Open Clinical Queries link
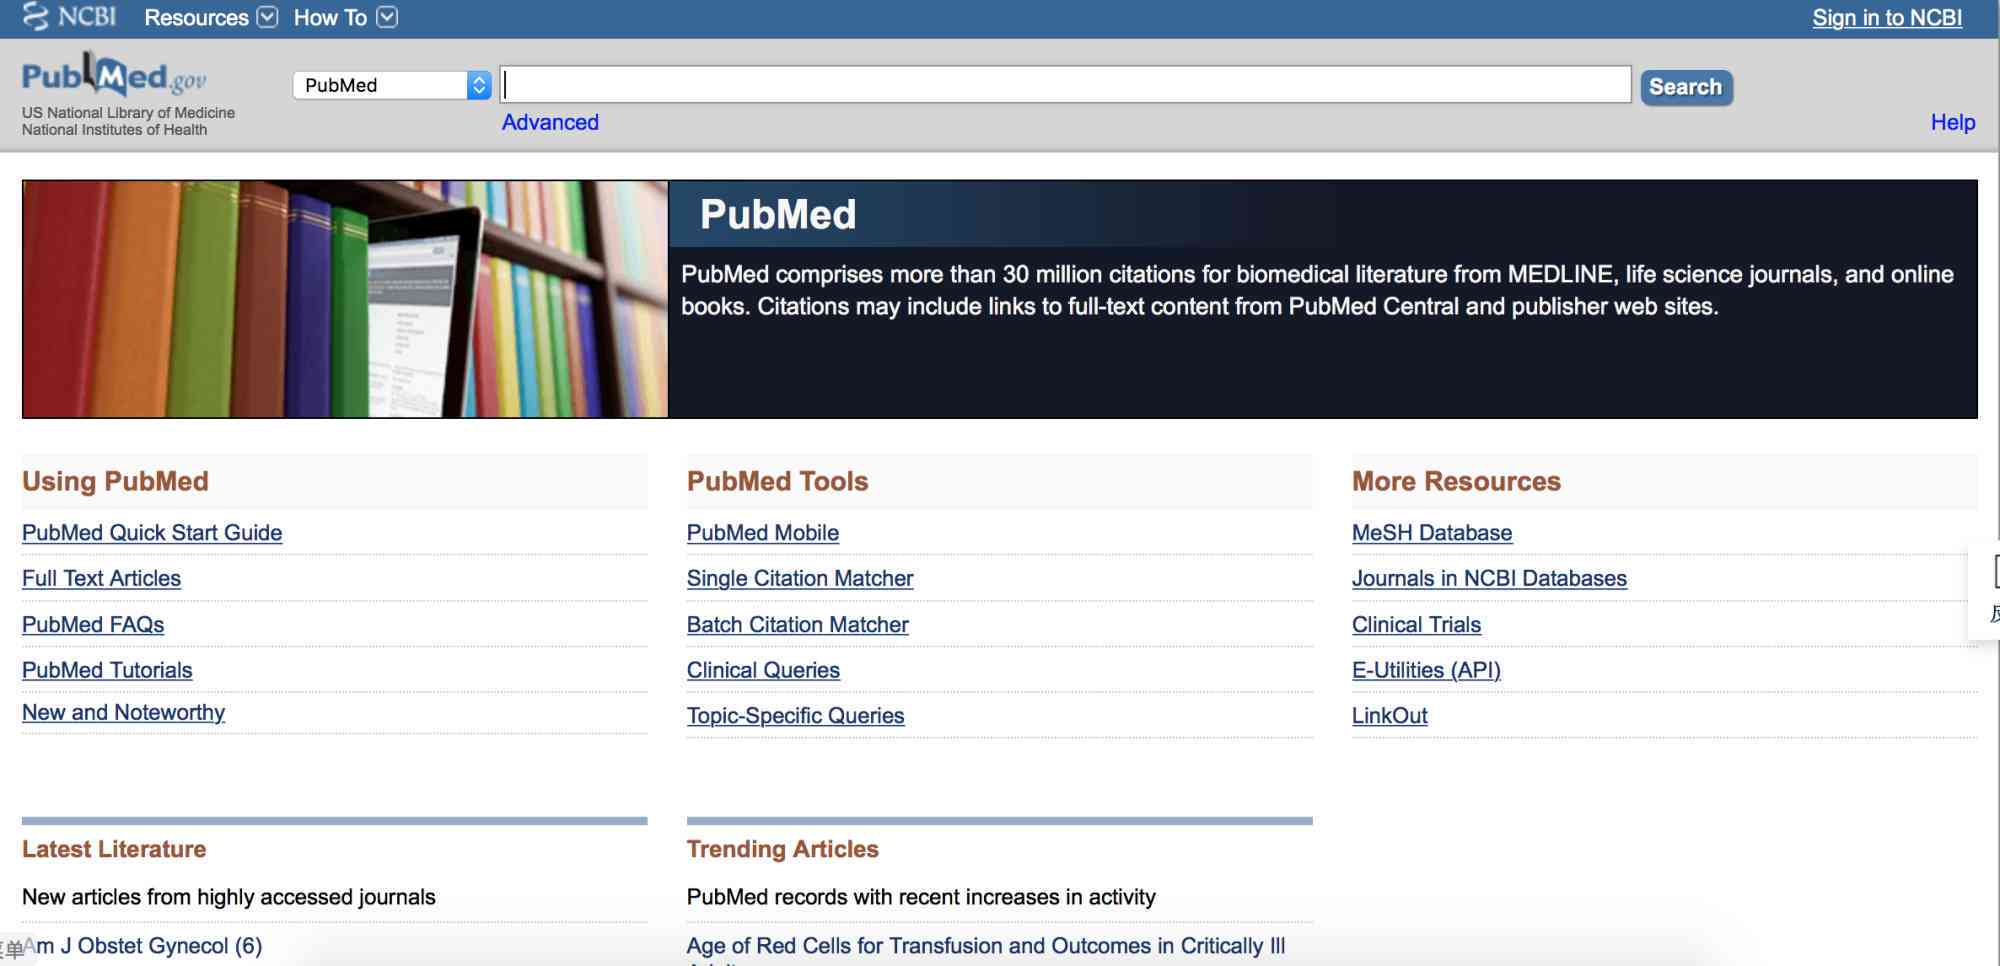Image resolution: width=2000 pixels, height=966 pixels. (x=763, y=671)
